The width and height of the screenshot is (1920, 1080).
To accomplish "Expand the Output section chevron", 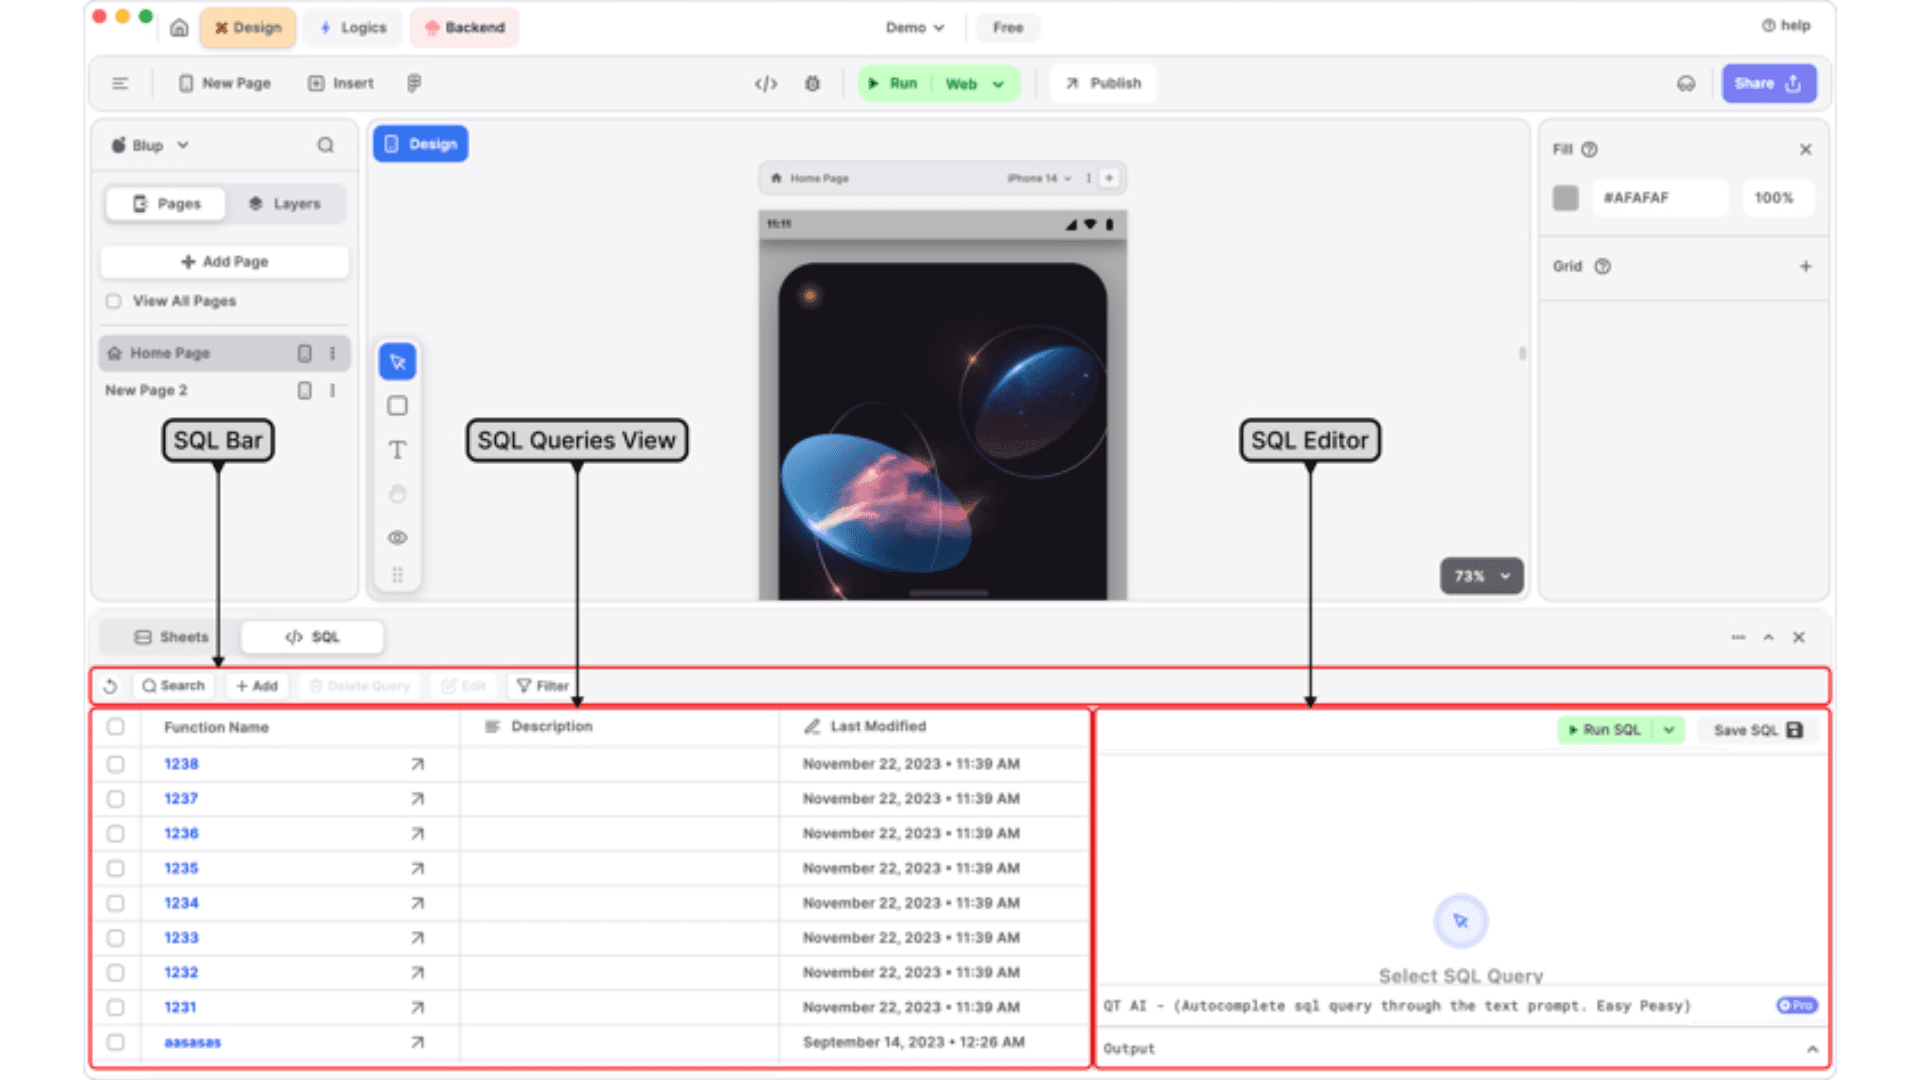I will [1812, 1049].
